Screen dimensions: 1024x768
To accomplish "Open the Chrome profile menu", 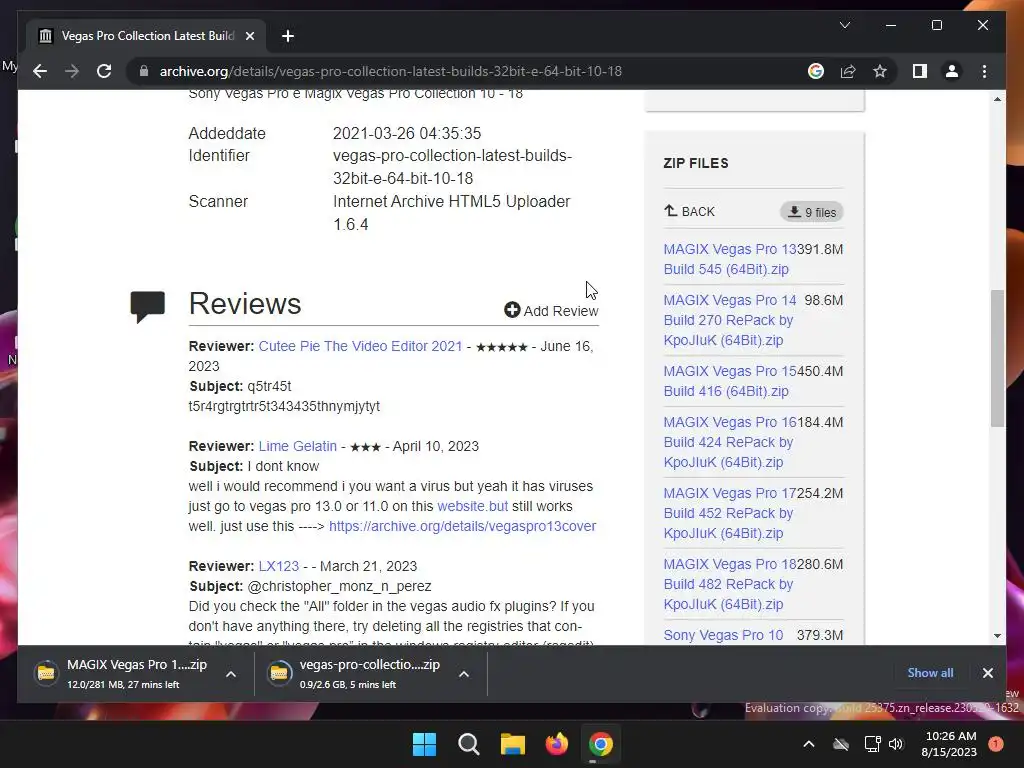I will click(952, 71).
